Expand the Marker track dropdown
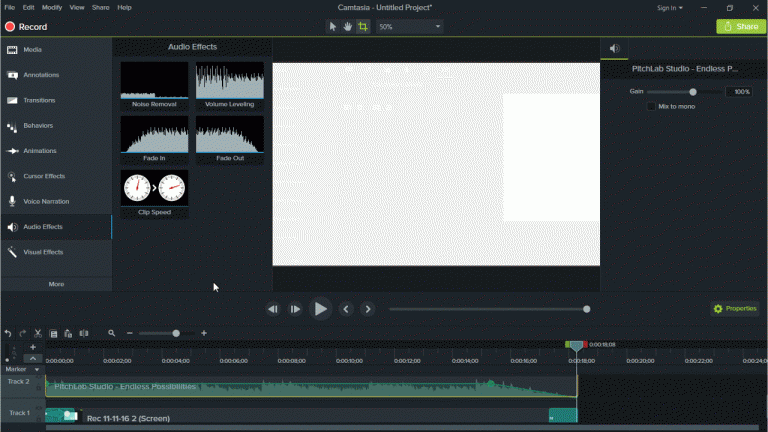The height and width of the screenshot is (432, 768). pos(37,369)
